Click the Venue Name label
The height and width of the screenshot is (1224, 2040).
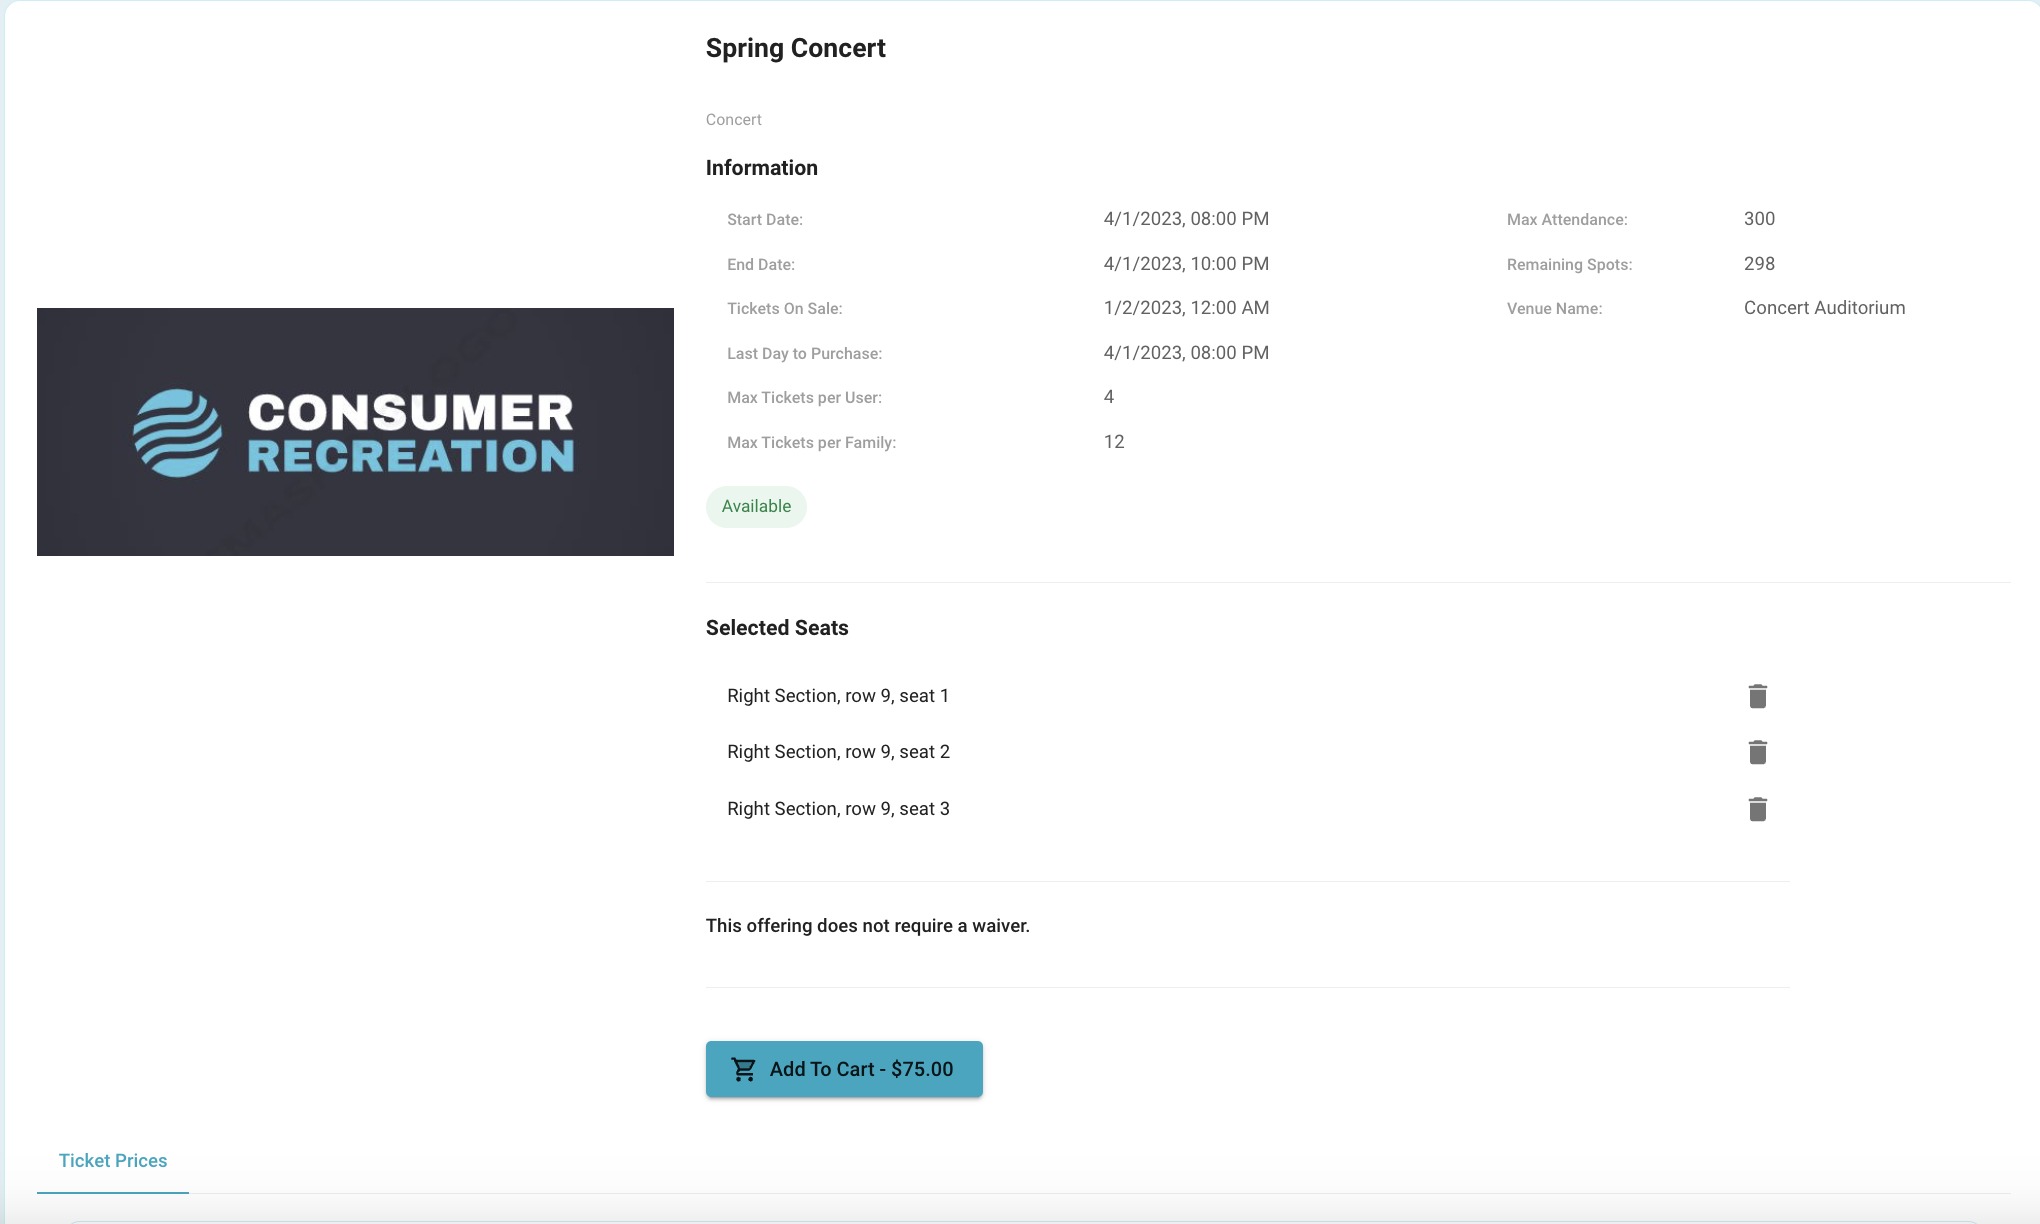[1554, 309]
